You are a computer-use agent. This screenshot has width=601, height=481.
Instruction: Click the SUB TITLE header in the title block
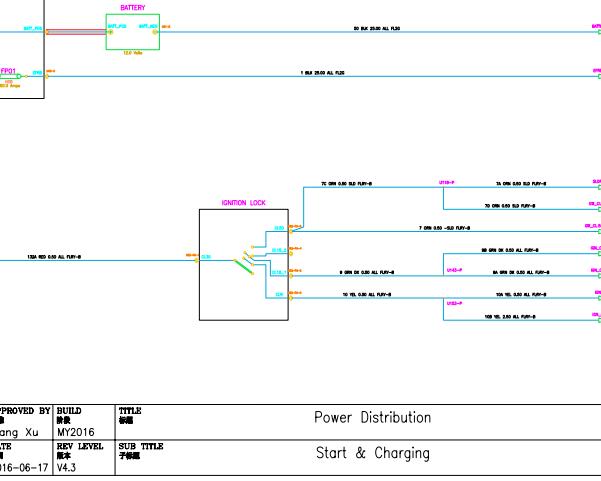click(141, 447)
